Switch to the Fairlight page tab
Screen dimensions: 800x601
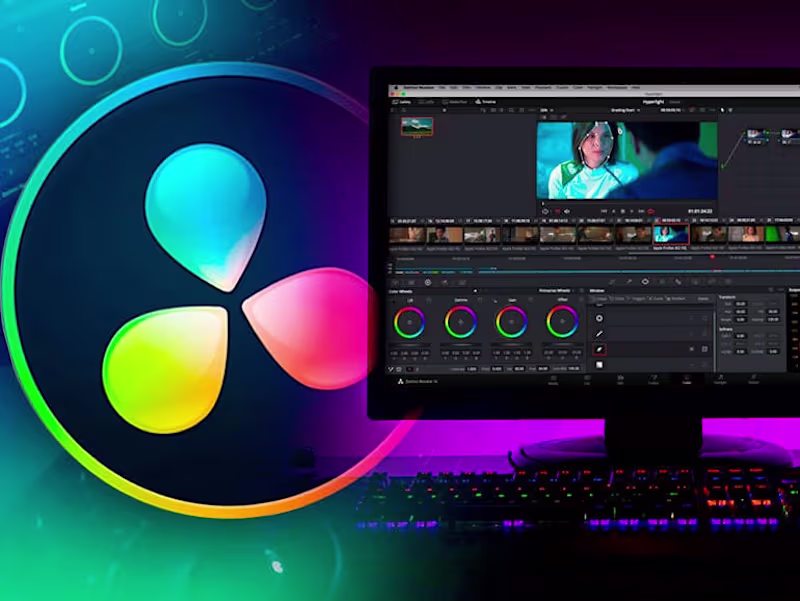pos(720,380)
